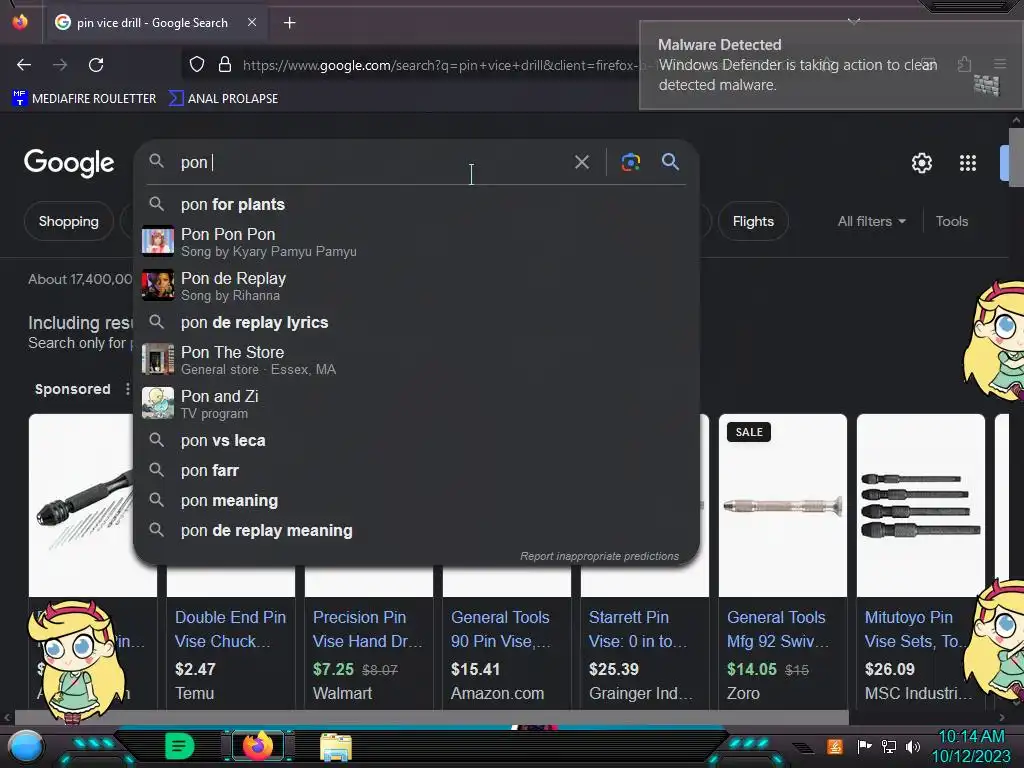1024x768 pixels.
Task: Select Pon The Store suggestion
Action: coord(416,360)
